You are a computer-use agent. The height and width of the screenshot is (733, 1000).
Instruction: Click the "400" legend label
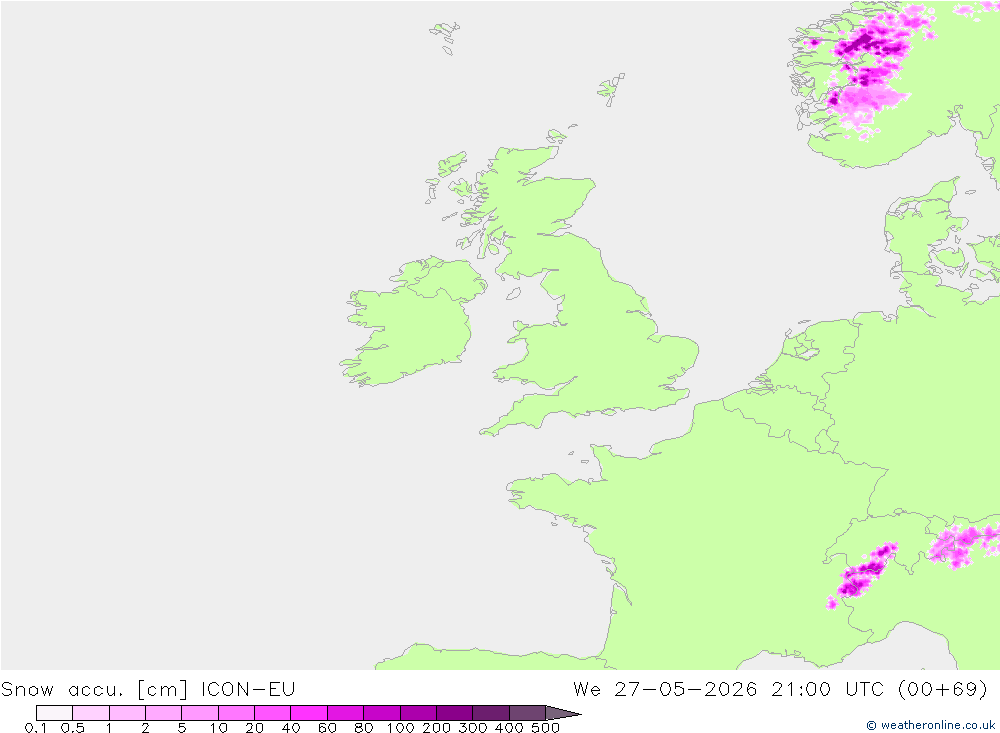click(x=510, y=728)
